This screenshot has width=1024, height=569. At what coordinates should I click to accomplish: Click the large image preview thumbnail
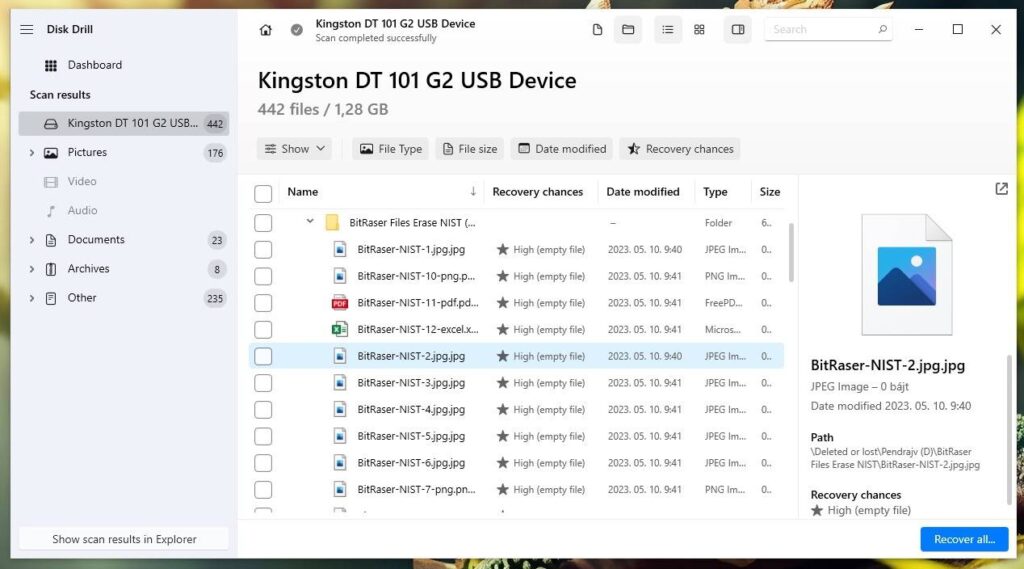tap(906, 275)
